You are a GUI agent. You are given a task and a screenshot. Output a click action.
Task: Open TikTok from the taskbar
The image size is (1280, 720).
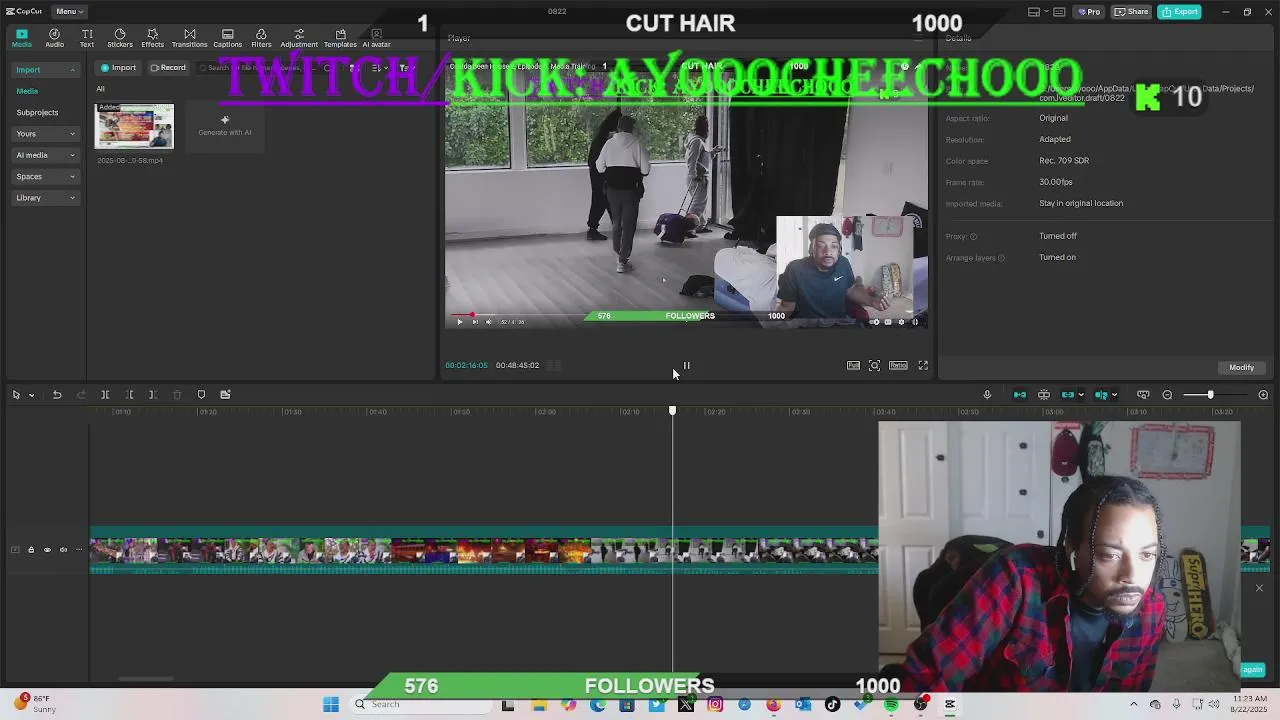click(832, 705)
